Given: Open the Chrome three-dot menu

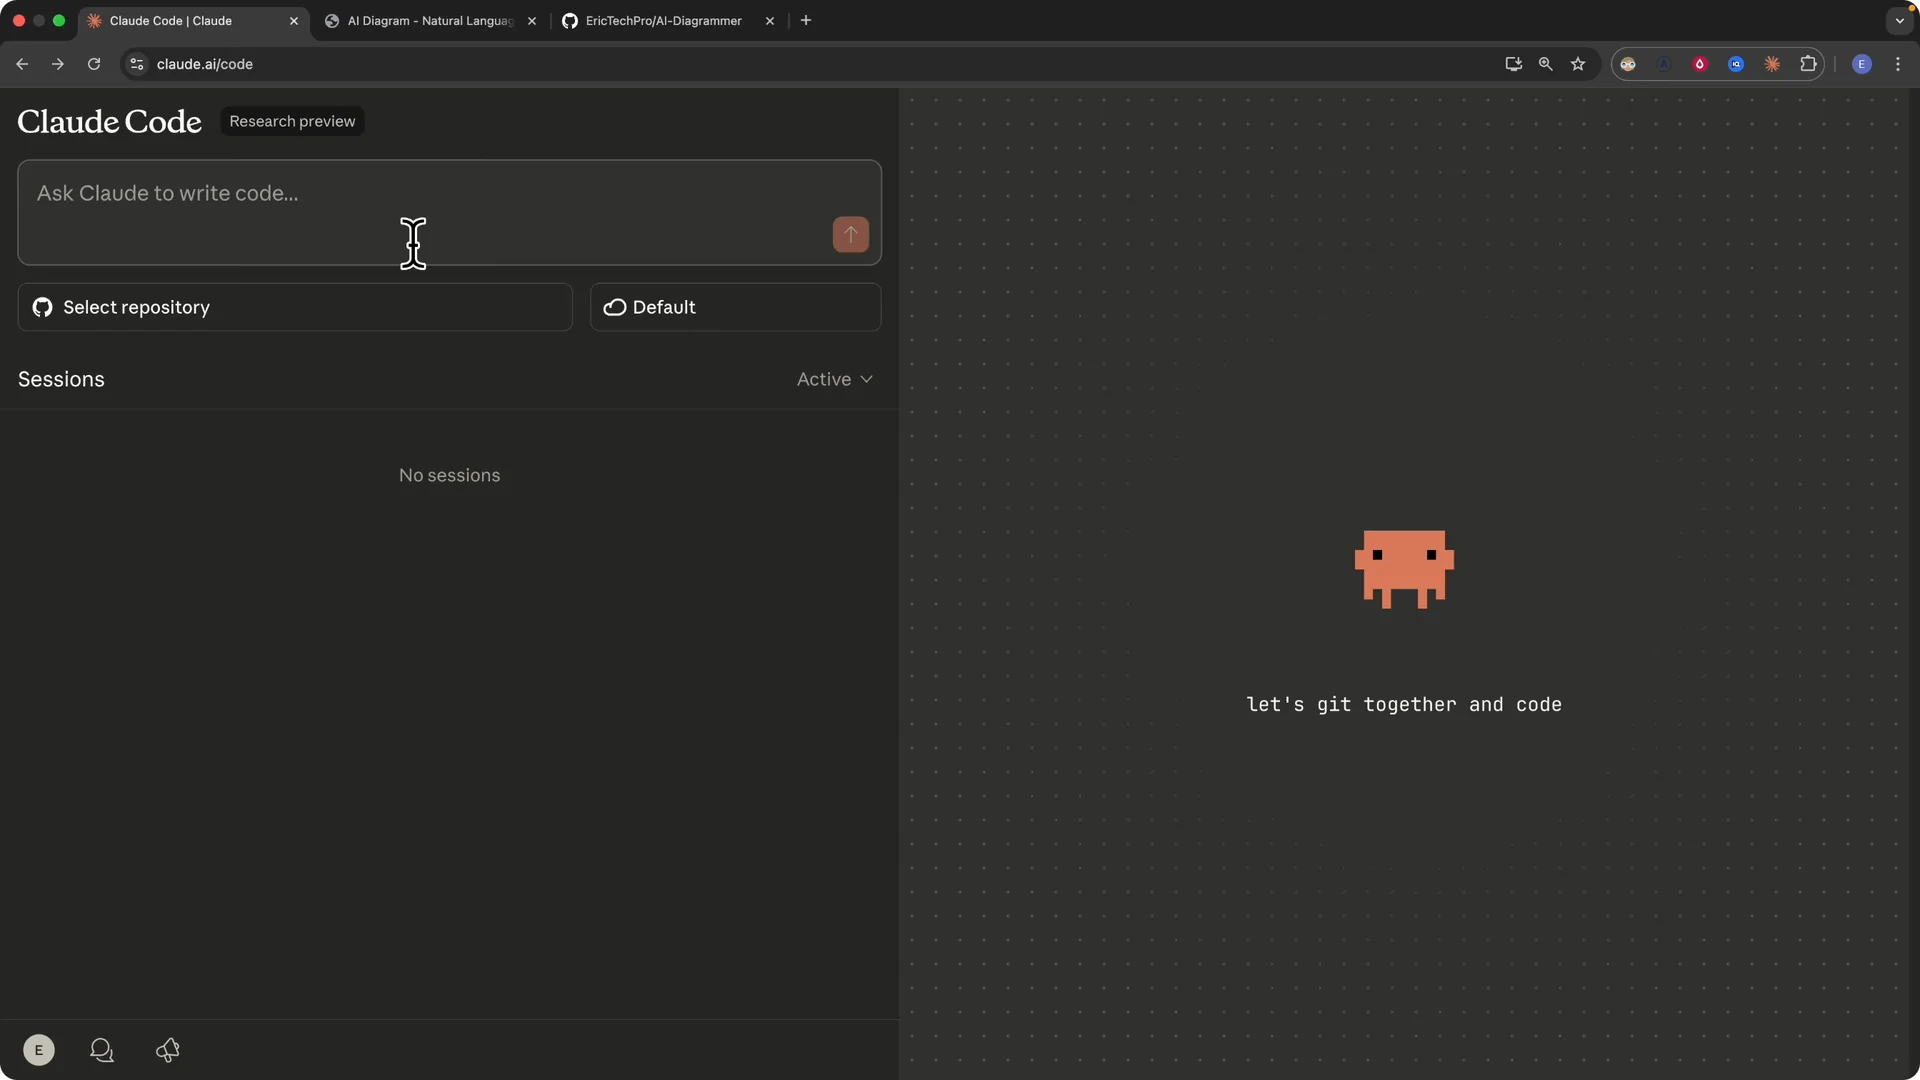Looking at the screenshot, I should (x=1898, y=64).
